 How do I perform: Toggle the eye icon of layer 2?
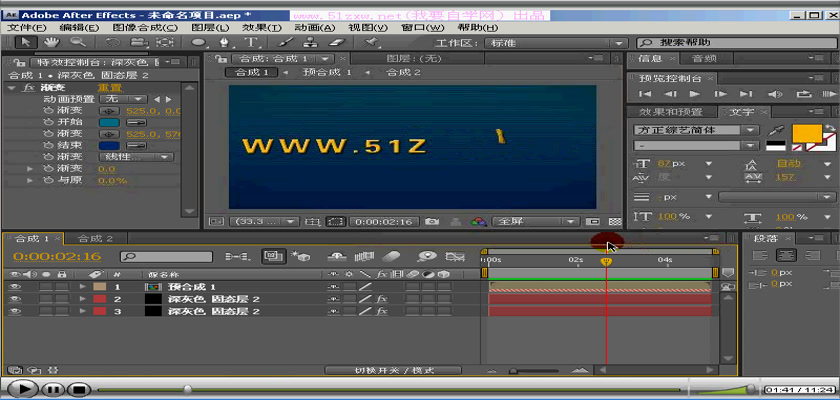coord(14,299)
